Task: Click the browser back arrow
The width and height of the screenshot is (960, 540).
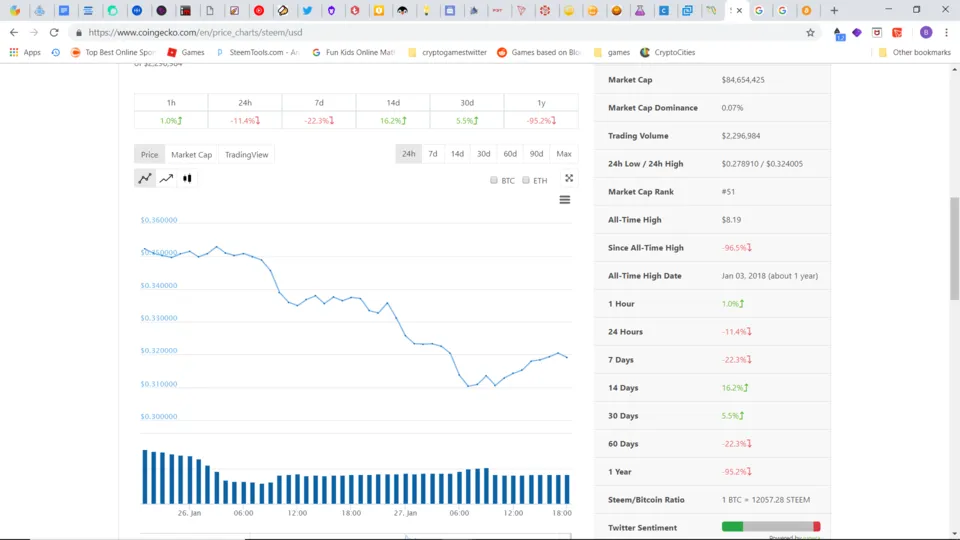Action: [x=13, y=32]
